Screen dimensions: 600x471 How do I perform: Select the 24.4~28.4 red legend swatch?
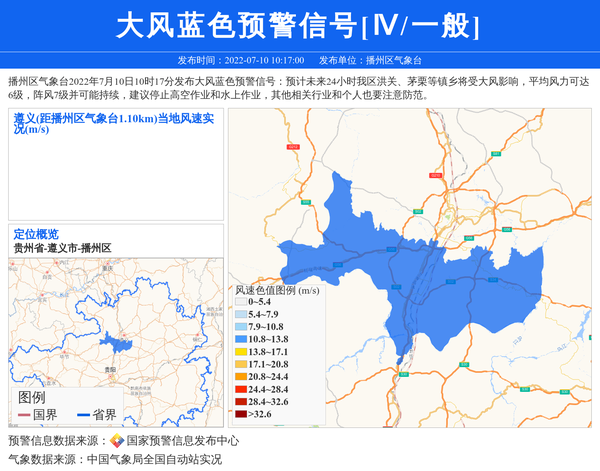240,388
